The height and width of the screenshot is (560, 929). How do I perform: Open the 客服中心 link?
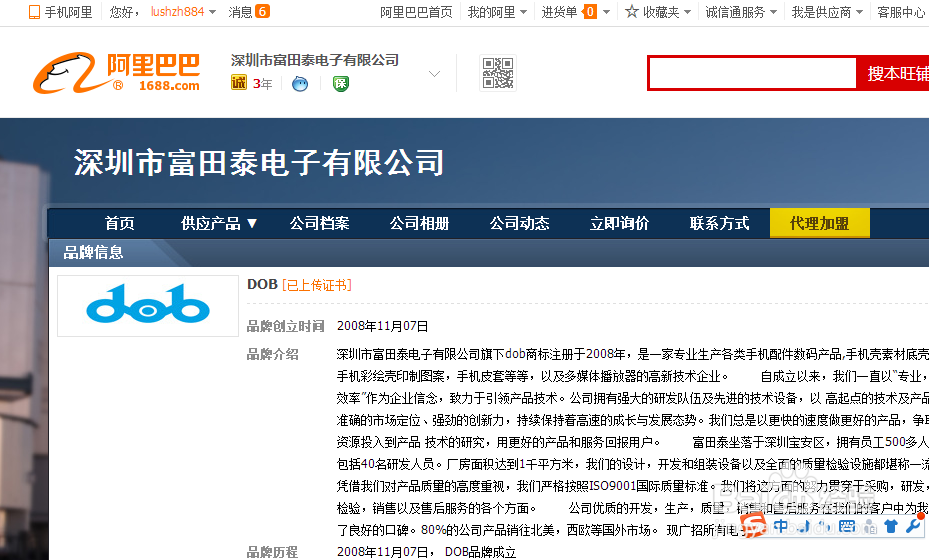pyautogui.click(x=901, y=12)
